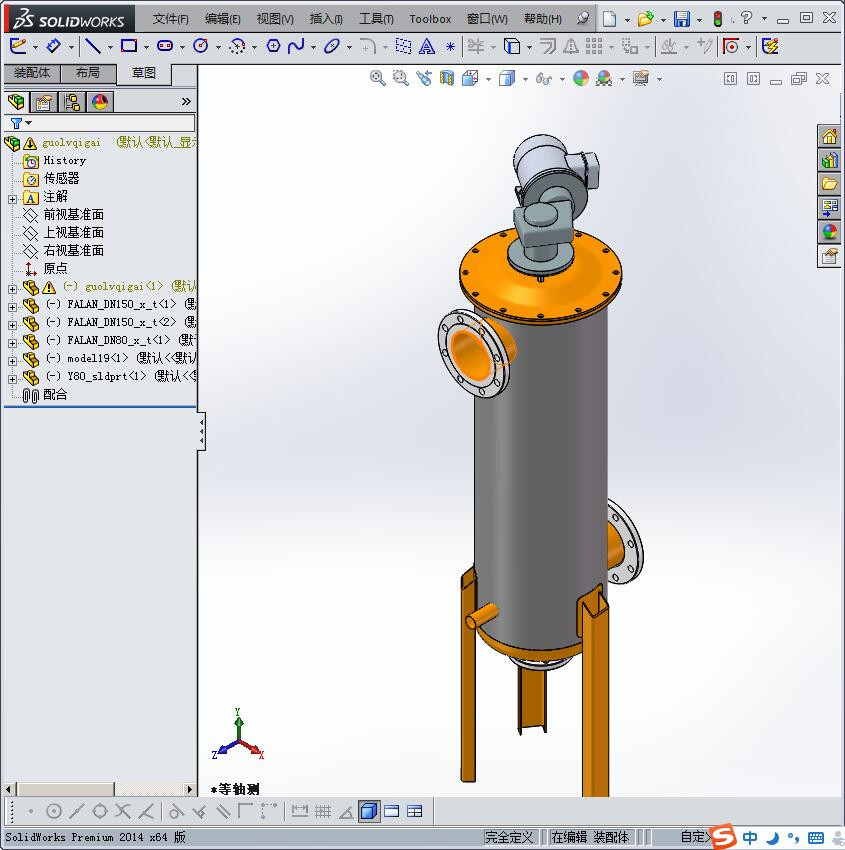The width and height of the screenshot is (845, 850).
Task: Open the FeatureManager design tree tab icon
Action: click(x=16, y=101)
